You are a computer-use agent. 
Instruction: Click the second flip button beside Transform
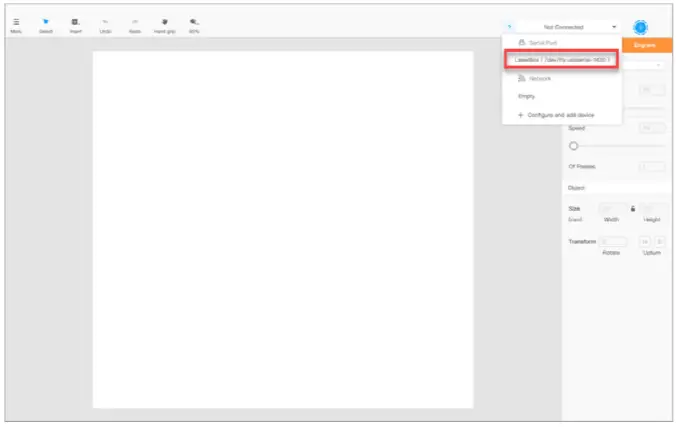tap(660, 242)
